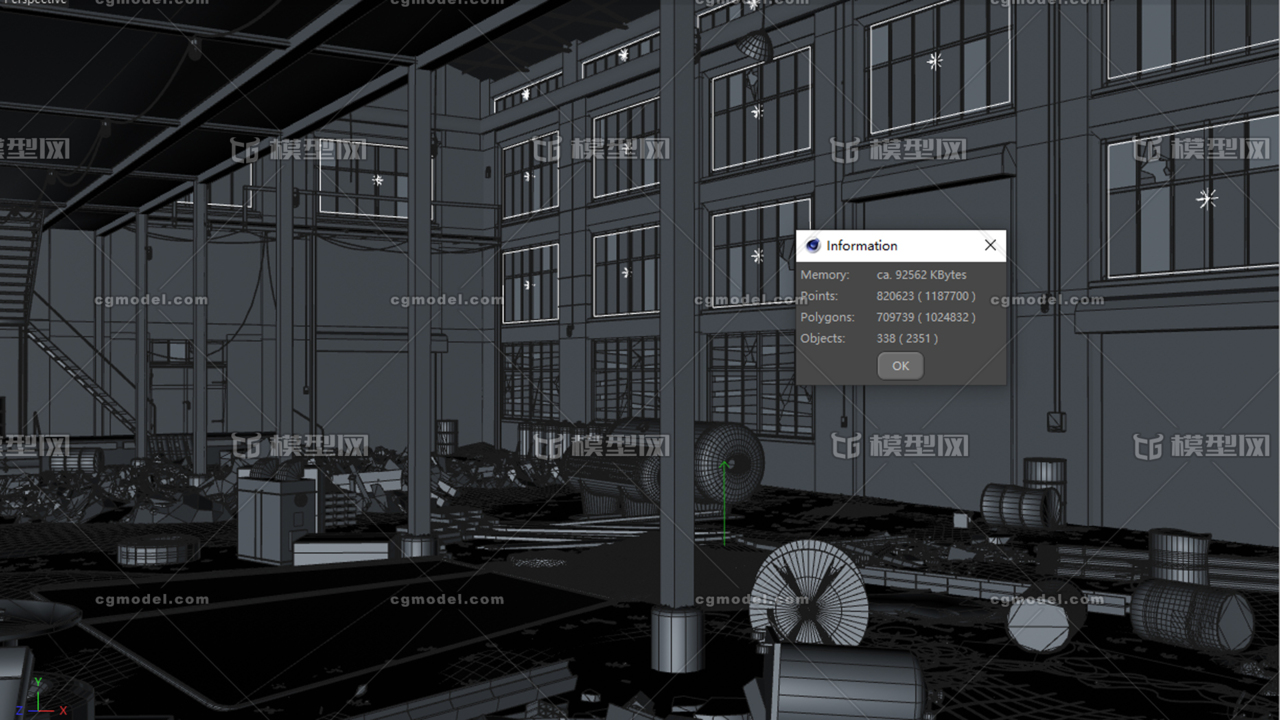Click the green Y-axis handle in viewport
This screenshot has height=720, width=1280.
pyautogui.click(x=724, y=505)
